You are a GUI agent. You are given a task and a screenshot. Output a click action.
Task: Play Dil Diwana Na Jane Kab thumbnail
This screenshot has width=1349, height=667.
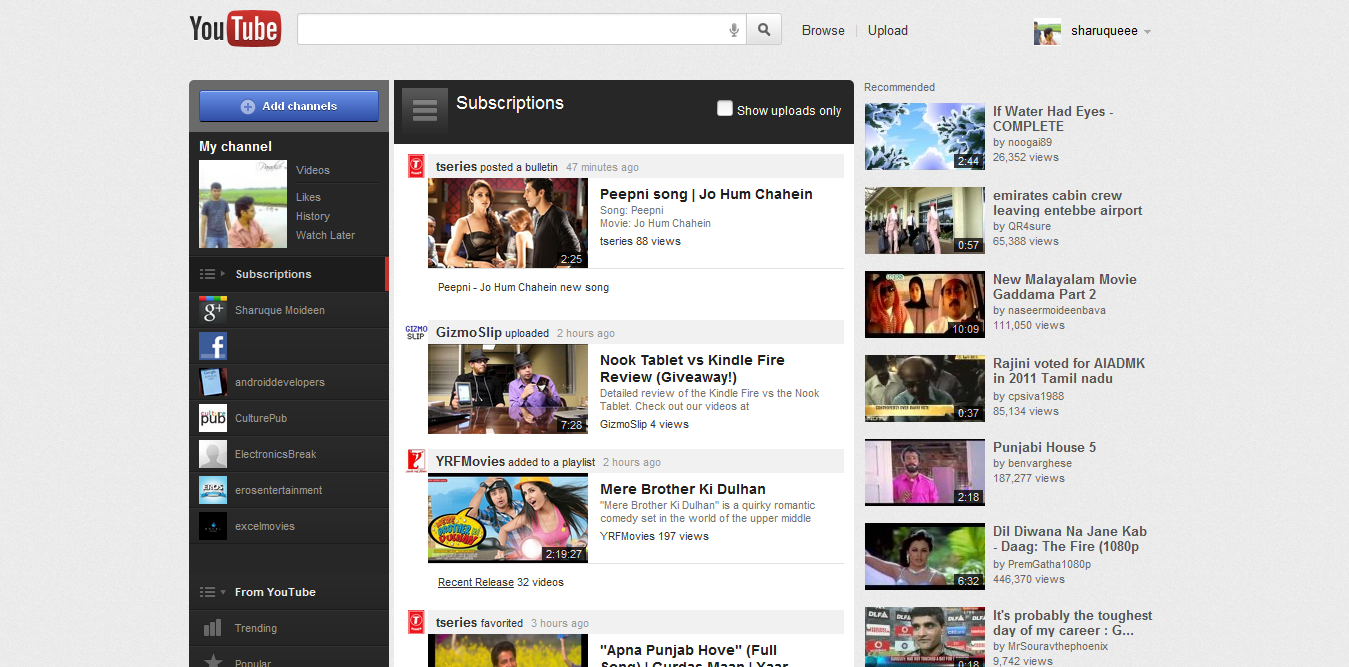pos(925,556)
